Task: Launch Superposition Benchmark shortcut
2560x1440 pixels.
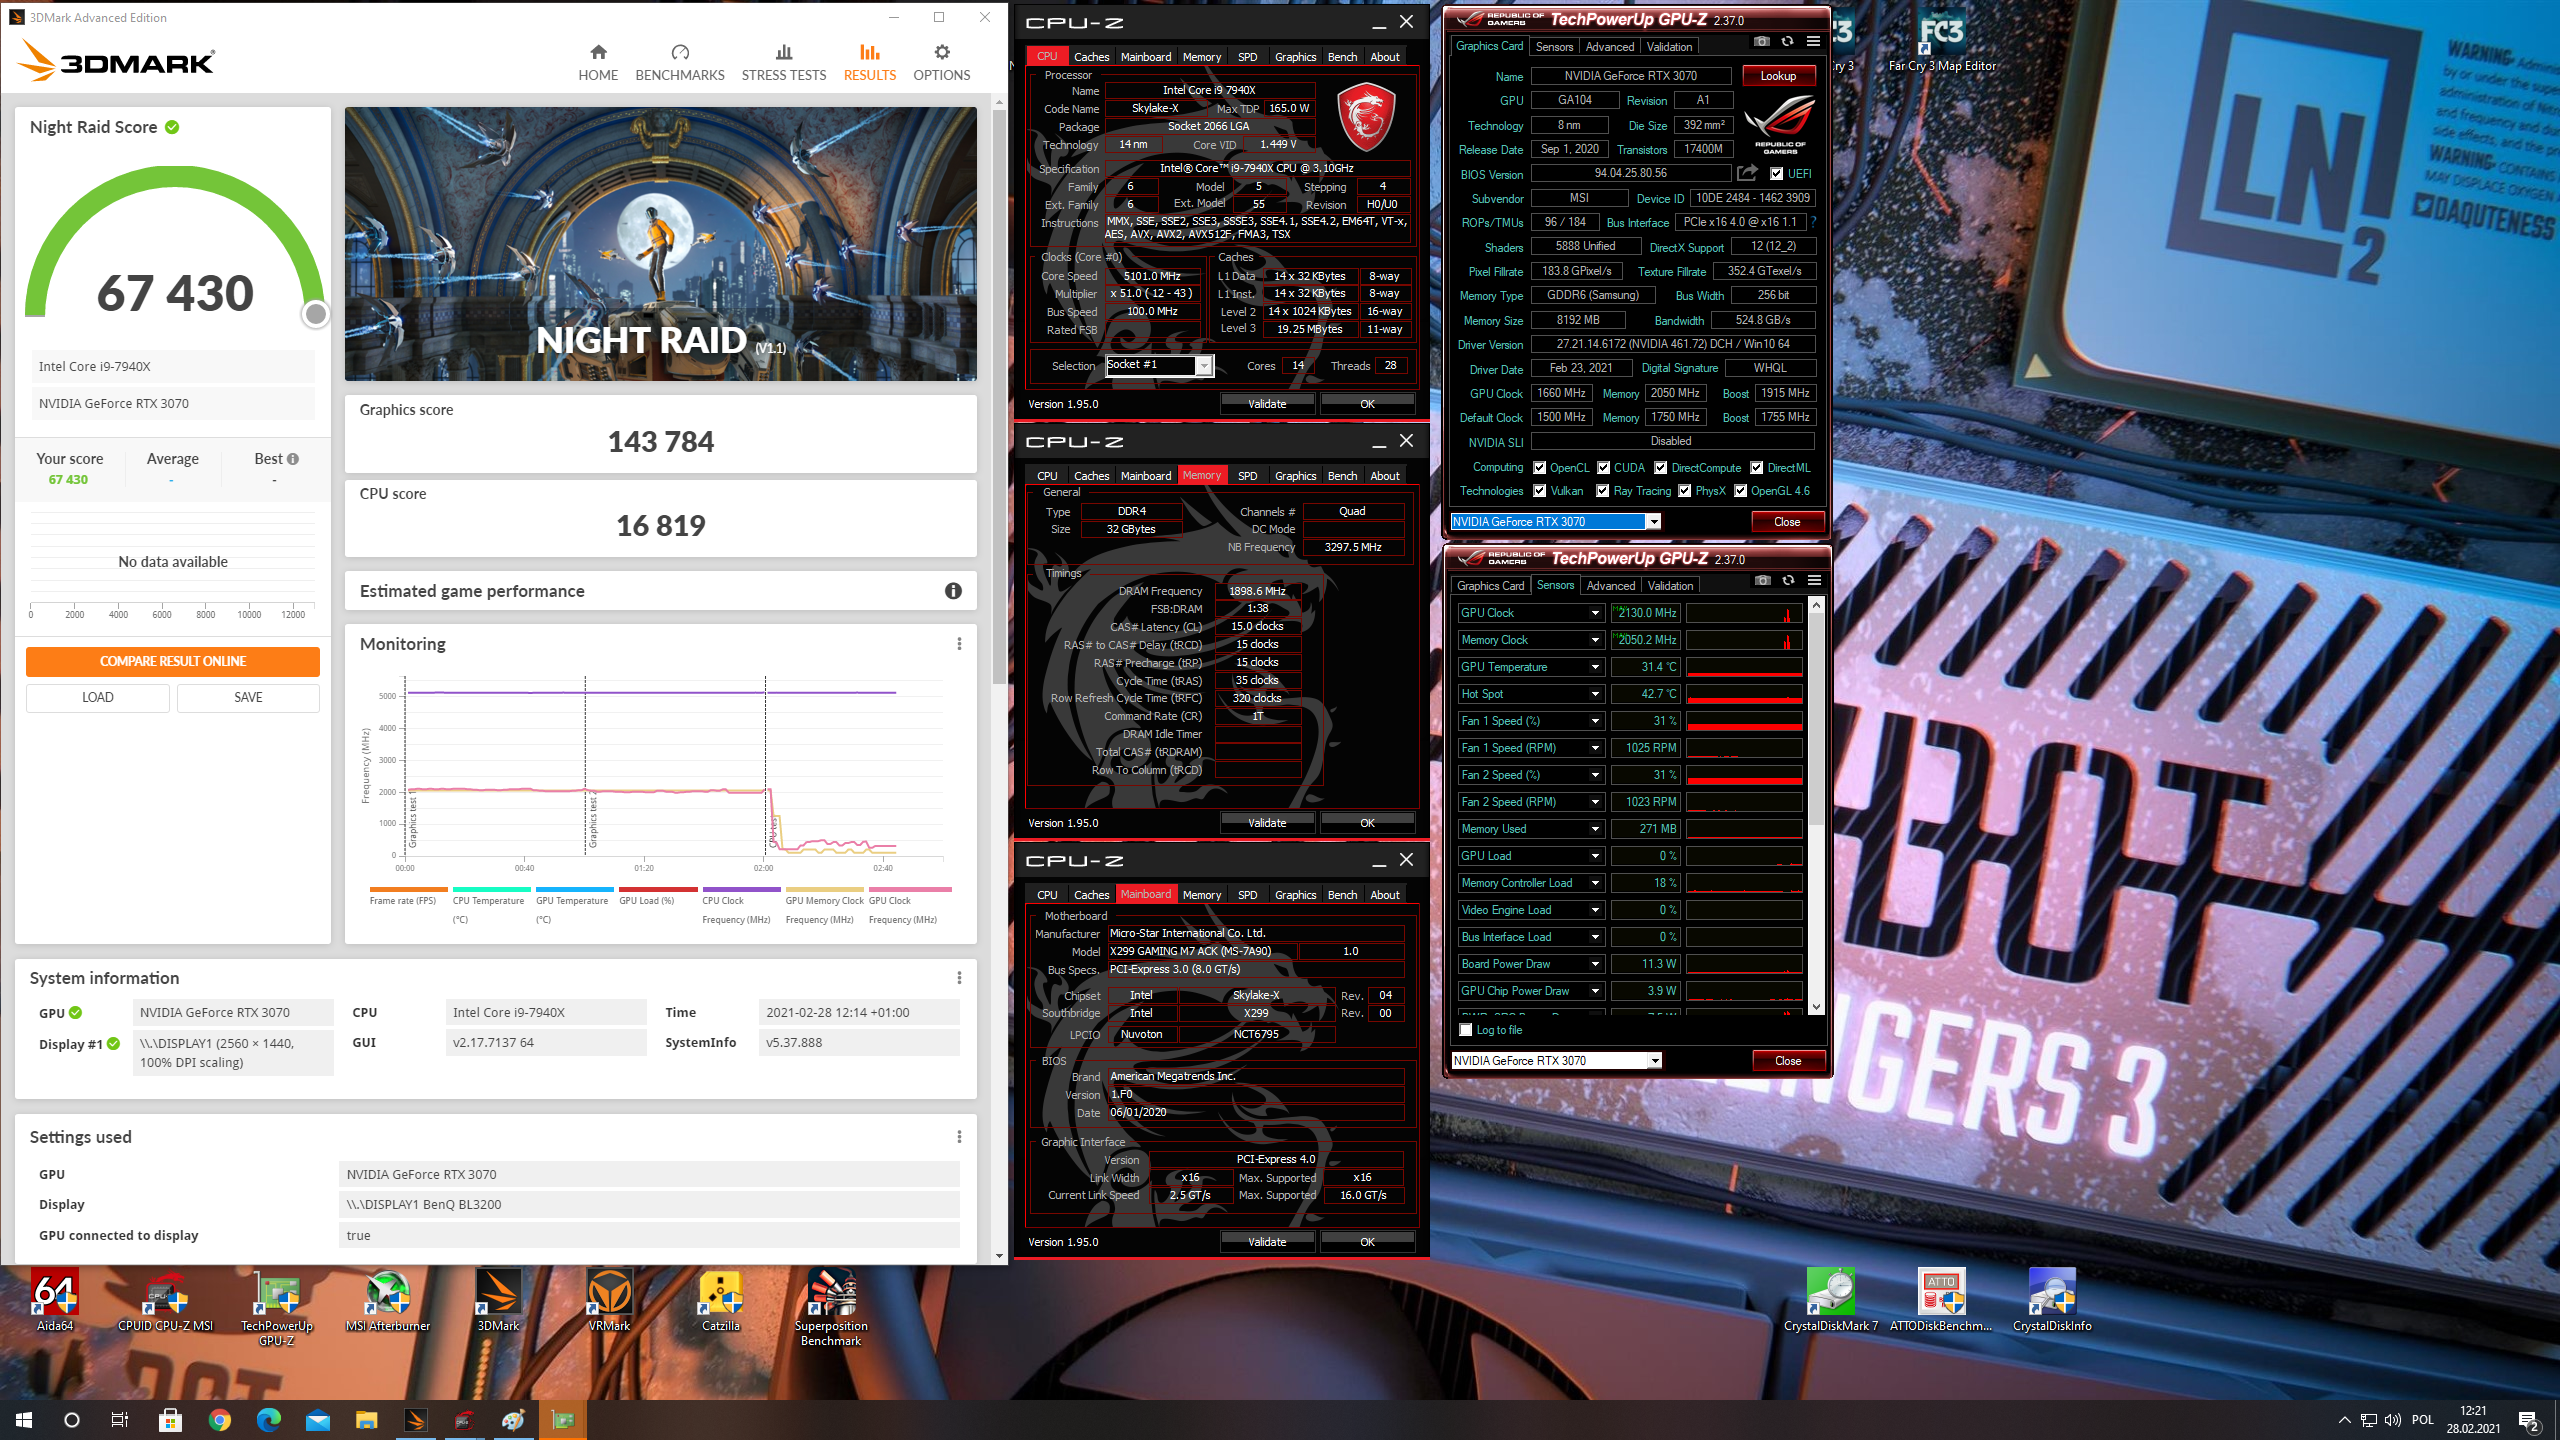Action: point(831,1307)
